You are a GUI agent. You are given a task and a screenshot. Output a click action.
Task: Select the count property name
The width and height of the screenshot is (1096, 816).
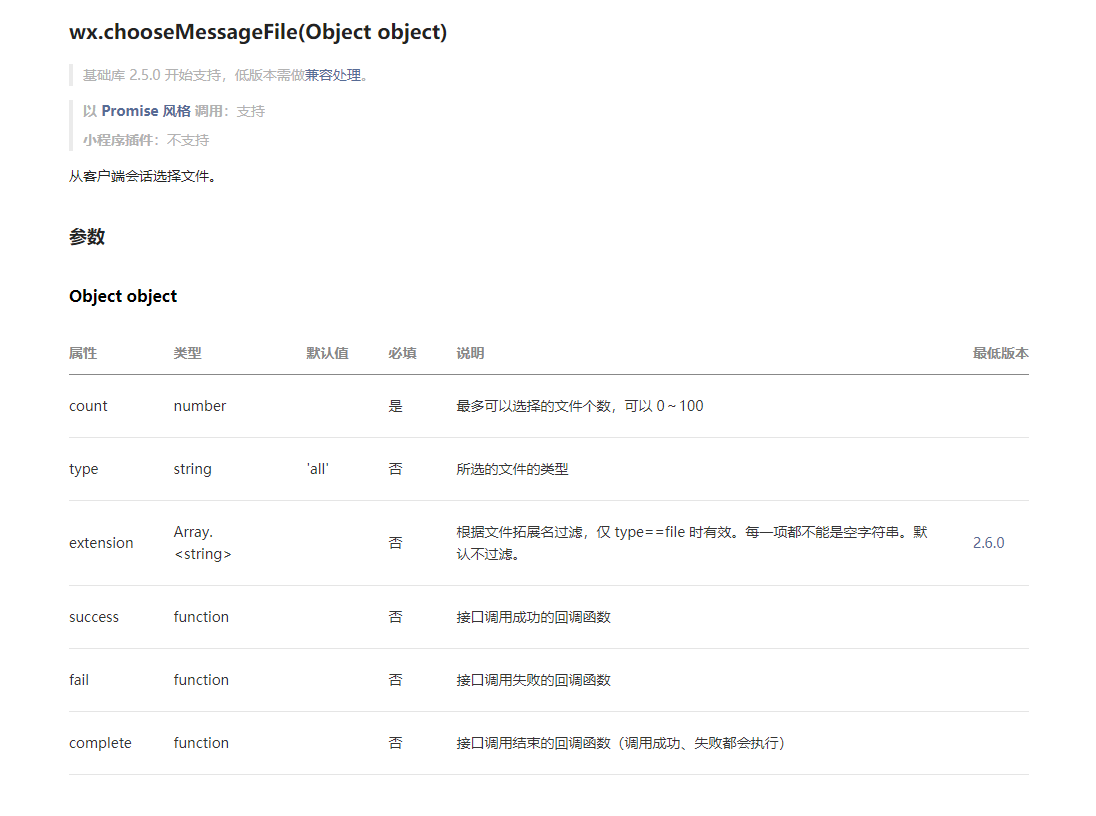tap(88, 406)
